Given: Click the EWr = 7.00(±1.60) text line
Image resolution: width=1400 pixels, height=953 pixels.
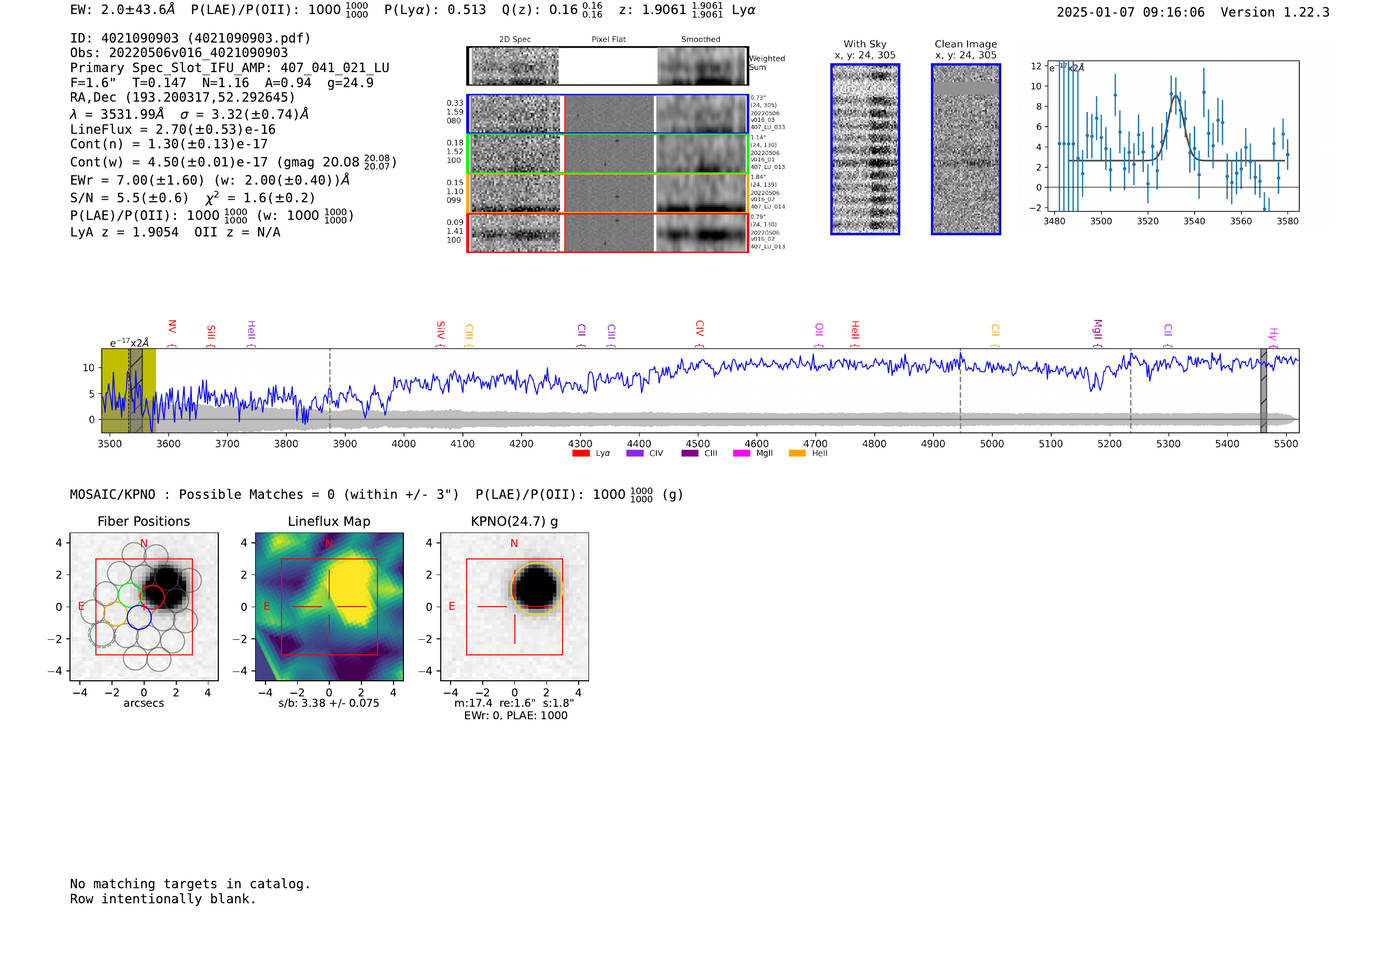Looking at the screenshot, I should coord(210,180).
